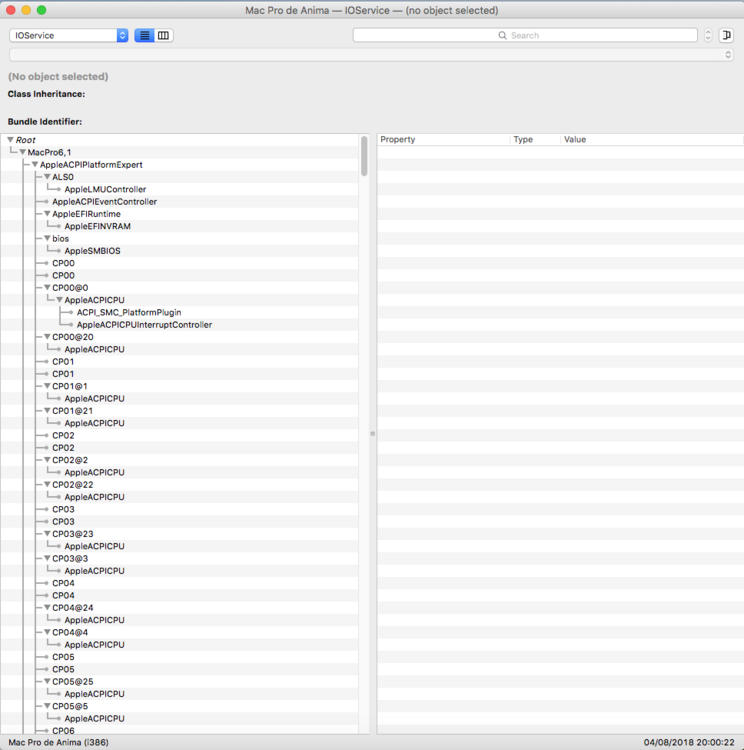744x750 pixels.
Task: Select the AppleLMUController entry
Action: click(x=105, y=189)
